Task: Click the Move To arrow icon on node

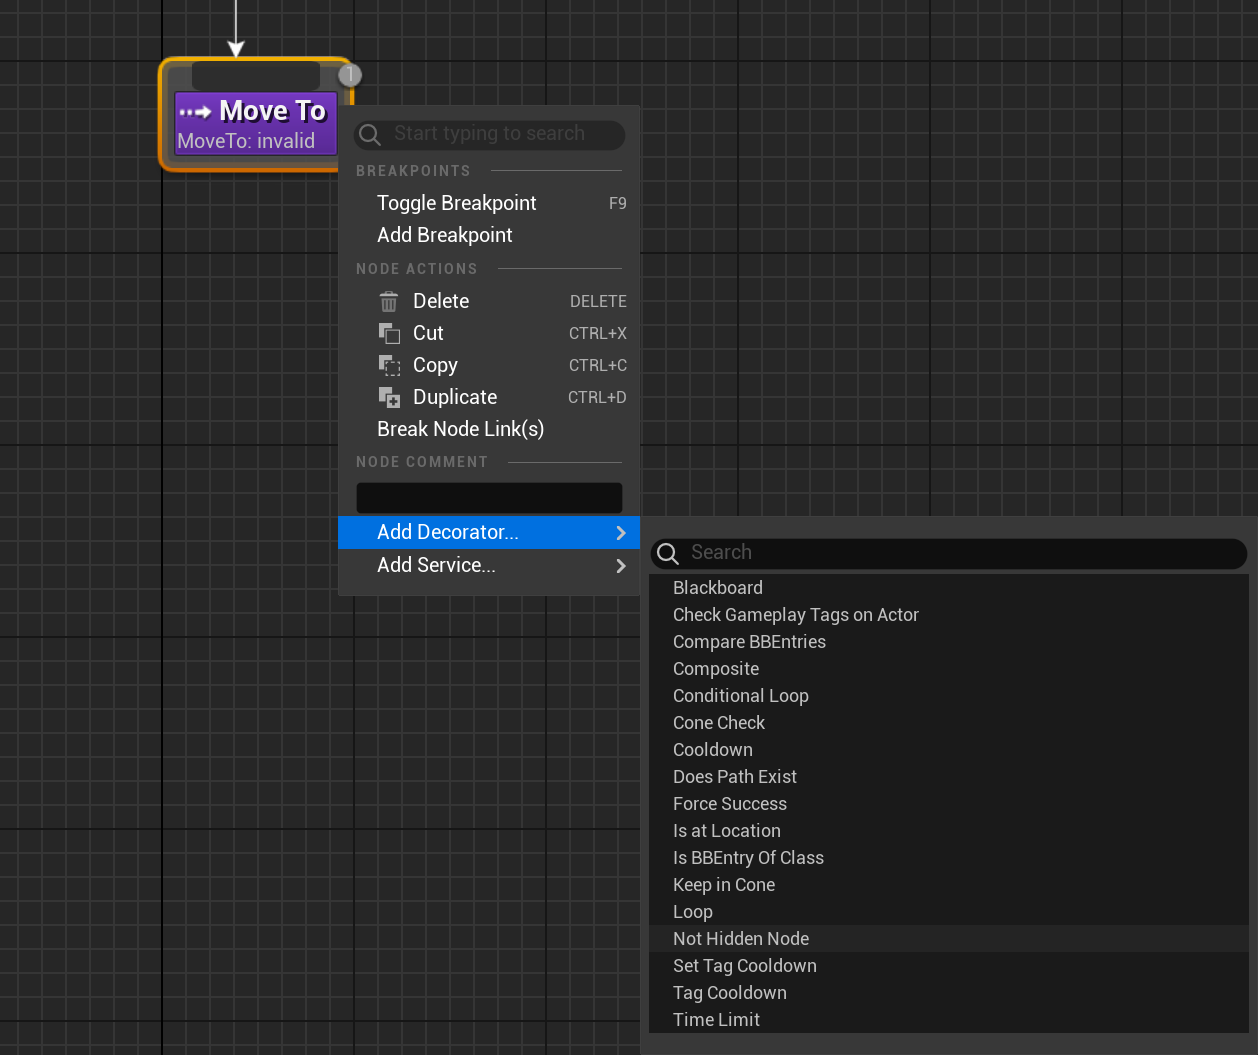Action: point(195,112)
